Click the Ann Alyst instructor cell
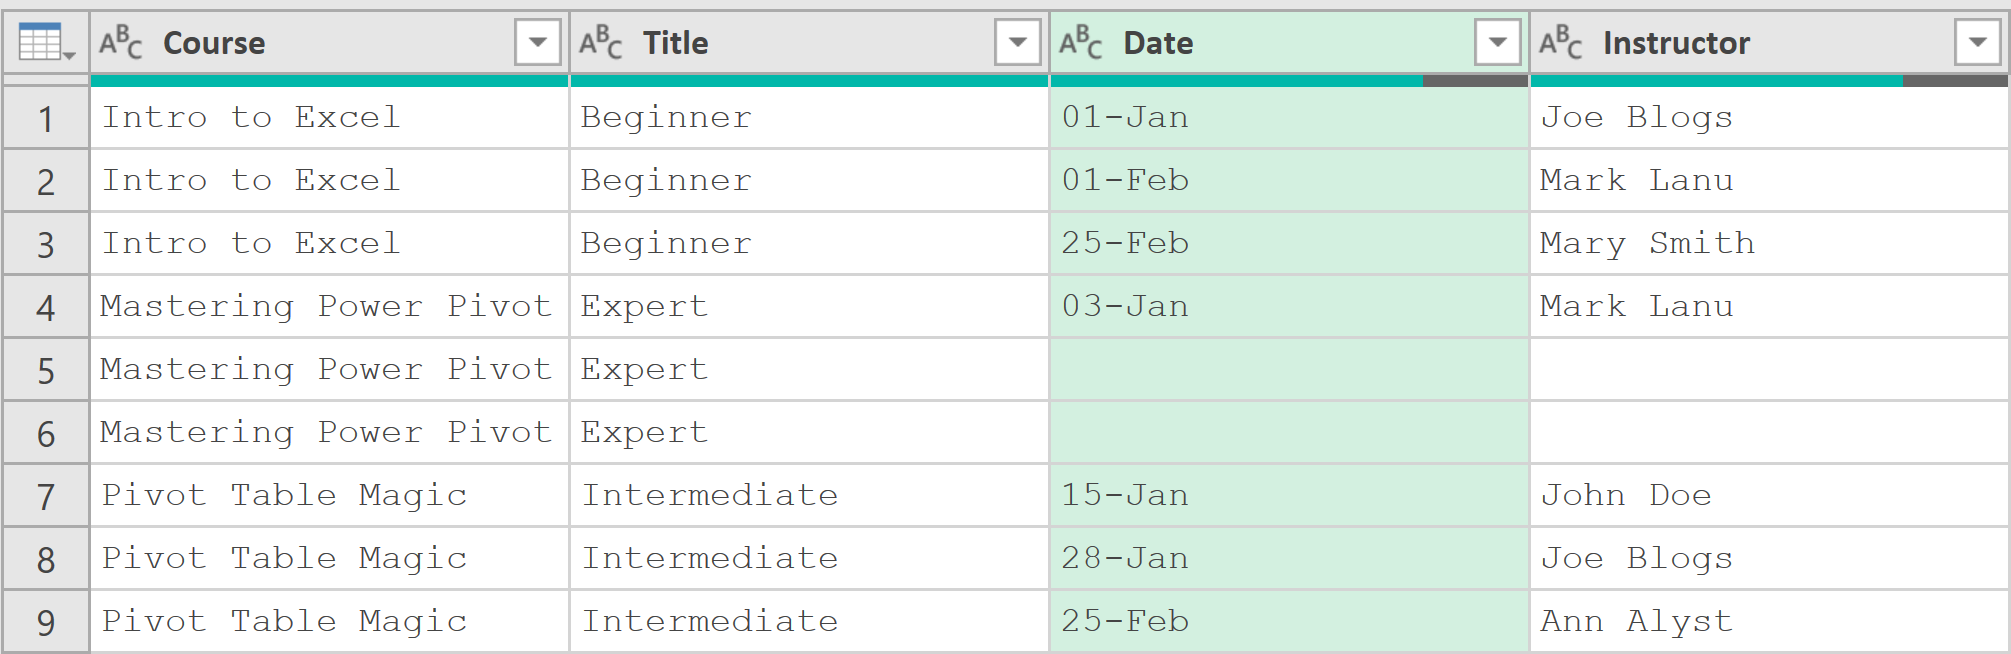This screenshot has height=654, width=2011. coord(1769,622)
